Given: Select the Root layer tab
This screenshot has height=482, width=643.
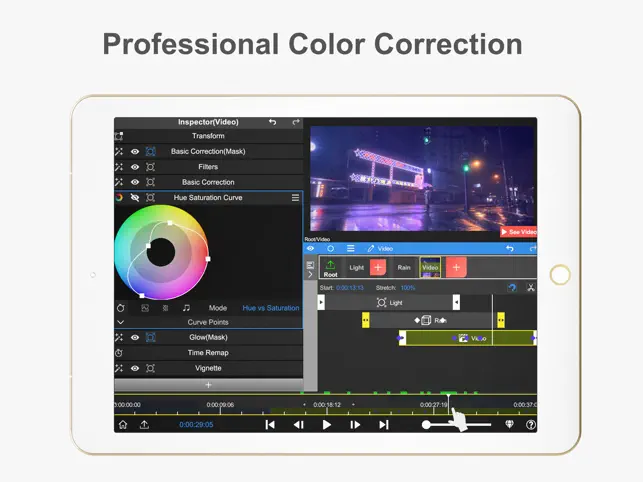Looking at the screenshot, I should point(331,267).
